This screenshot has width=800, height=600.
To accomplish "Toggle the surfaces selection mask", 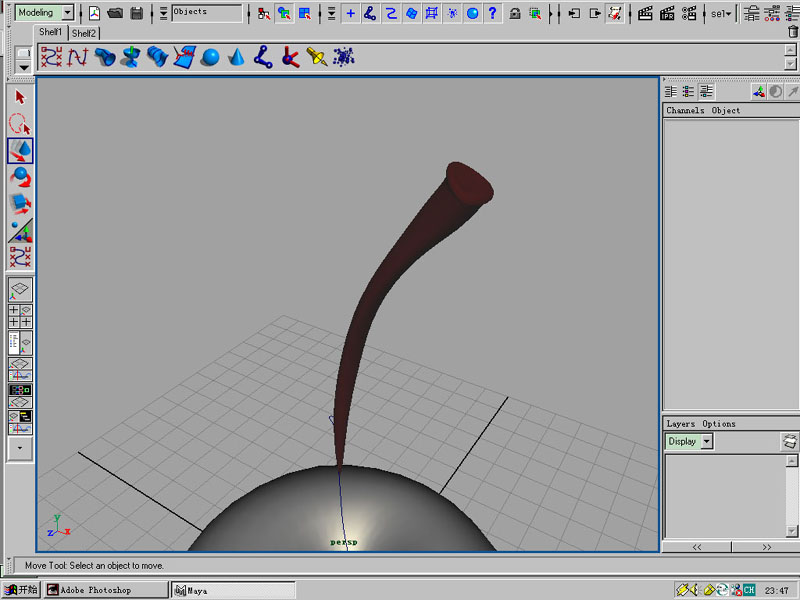I will coord(411,13).
